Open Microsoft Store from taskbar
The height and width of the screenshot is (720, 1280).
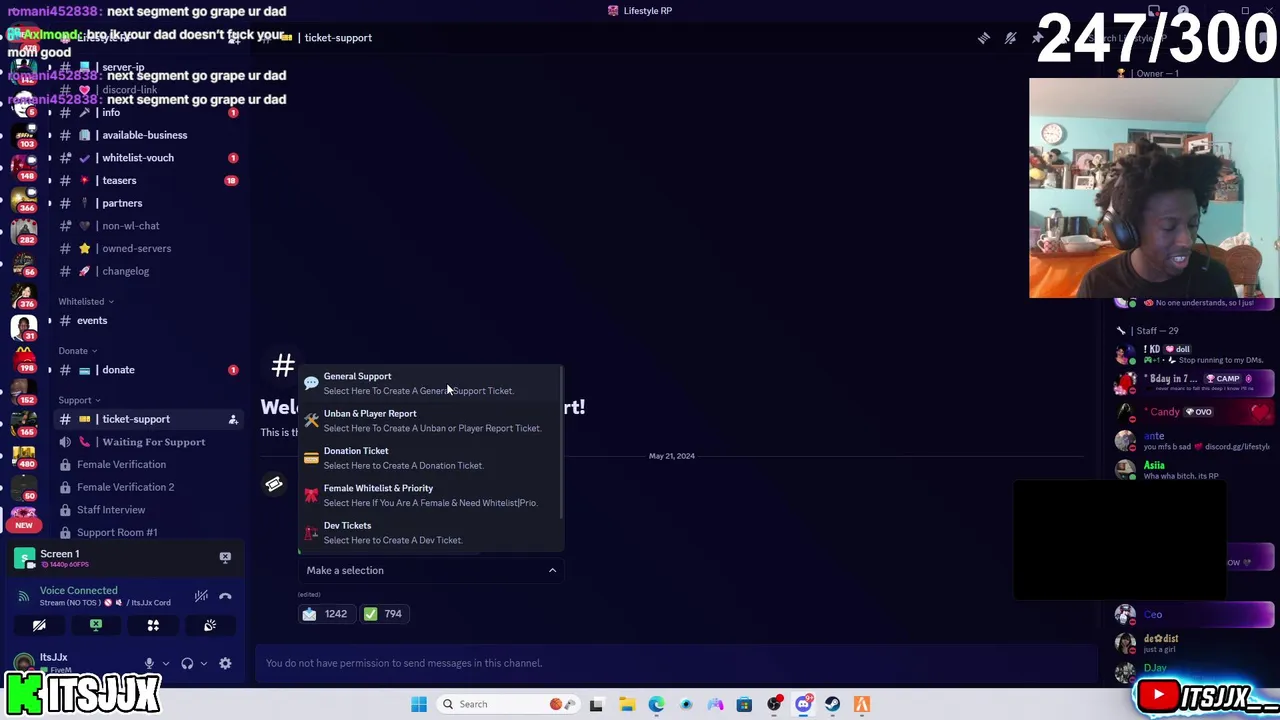point(744,704)
